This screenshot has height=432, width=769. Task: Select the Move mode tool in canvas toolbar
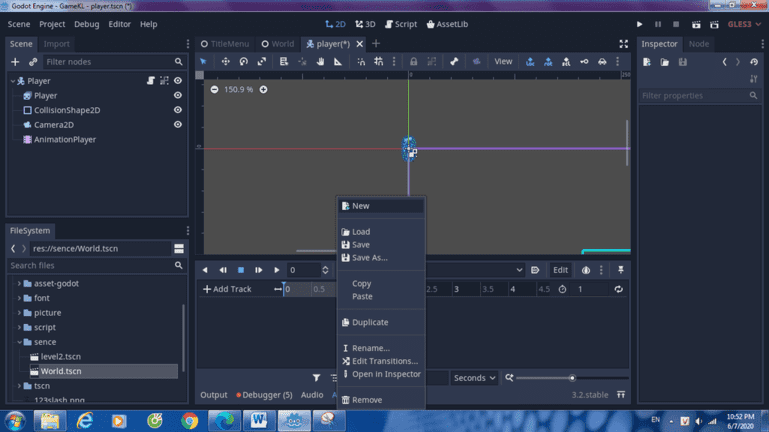[x=225, y=62]
